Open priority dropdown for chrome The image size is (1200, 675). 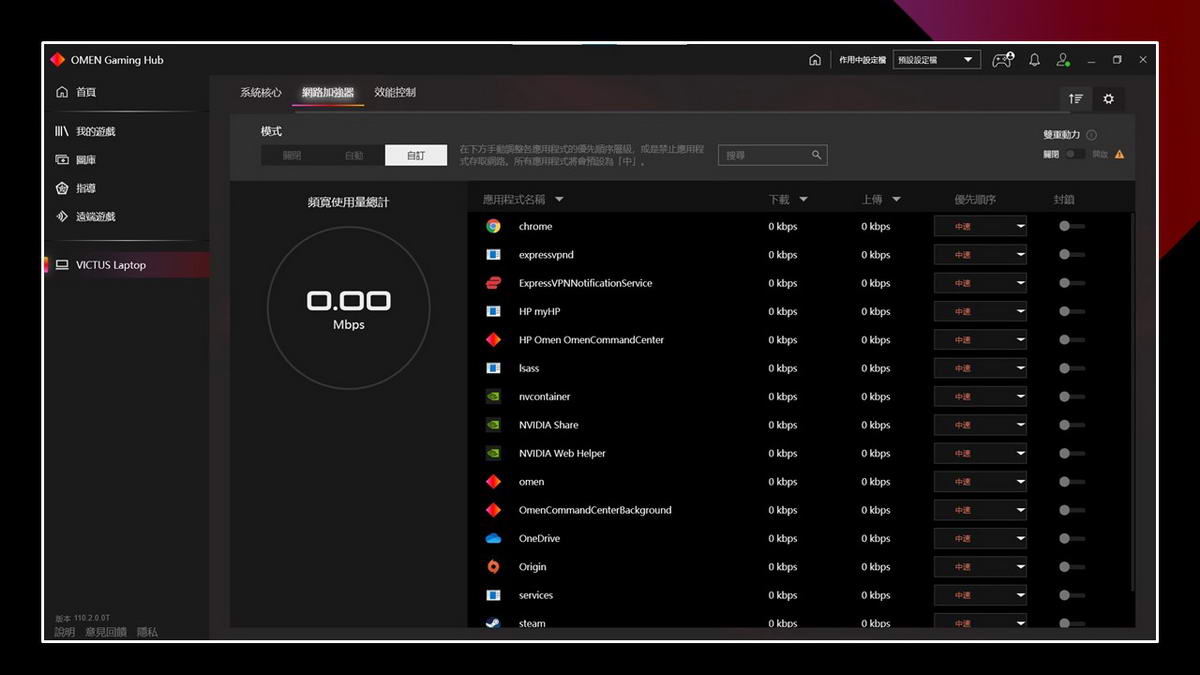point(980,226)
